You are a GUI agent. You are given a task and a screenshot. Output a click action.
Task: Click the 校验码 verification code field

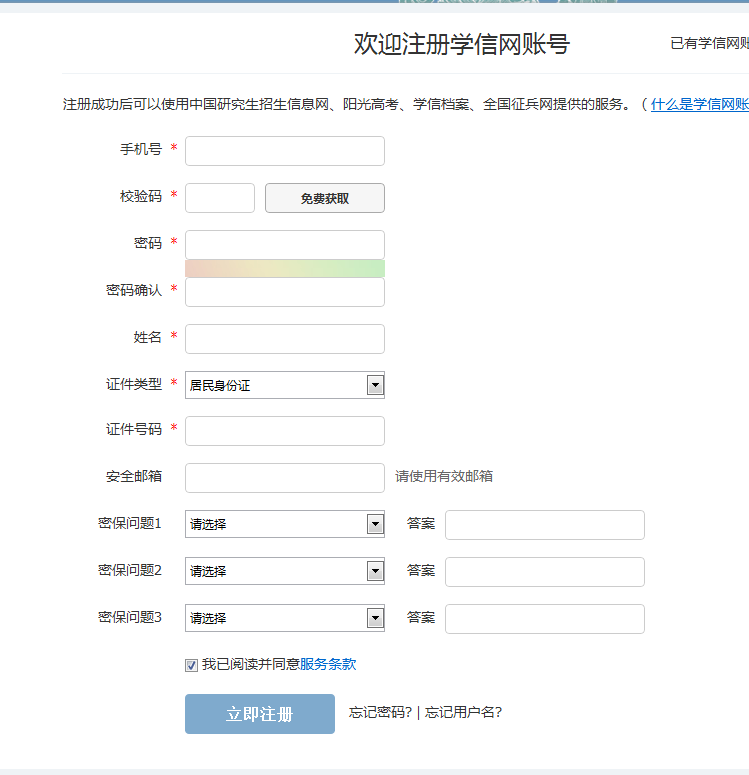click(220, 198)
